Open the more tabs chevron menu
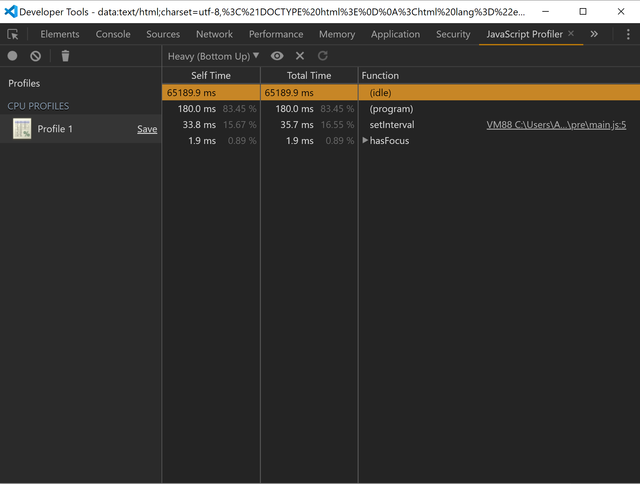This screenshot has height=484, width=640. tap(594, 34)
